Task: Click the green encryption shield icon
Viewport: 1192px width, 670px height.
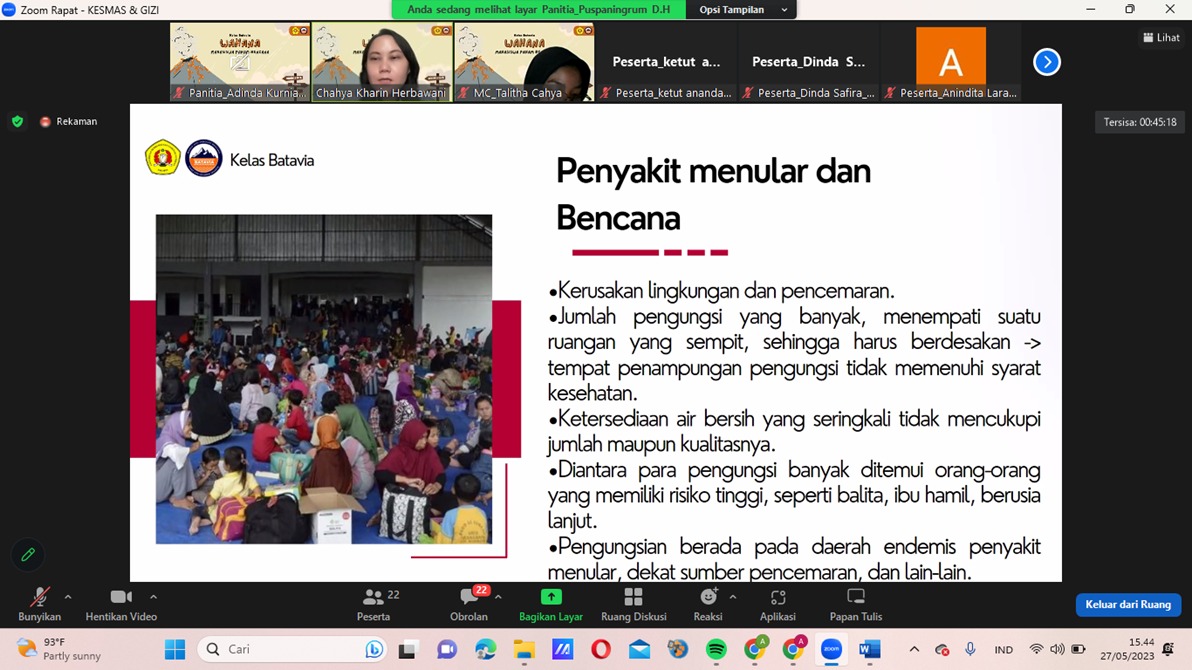Action: (17, 122)
